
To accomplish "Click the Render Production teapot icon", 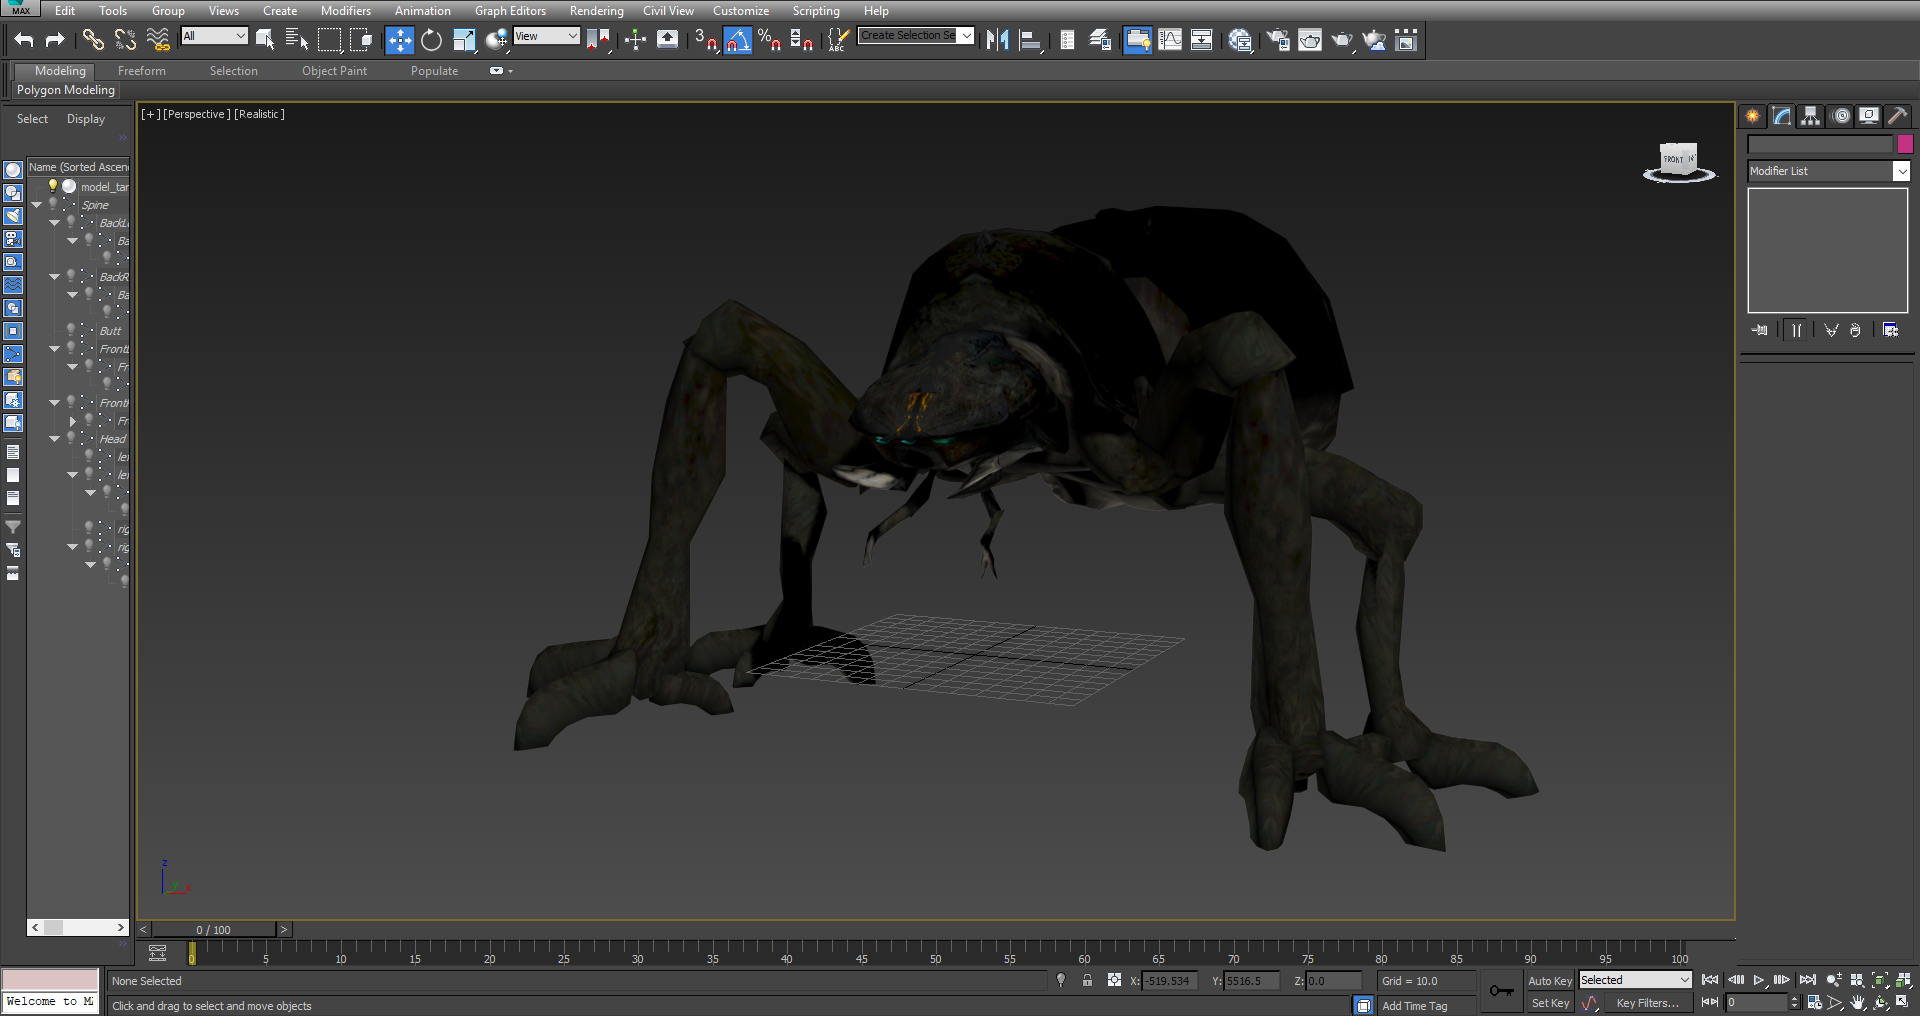I will pos(1341,40).
